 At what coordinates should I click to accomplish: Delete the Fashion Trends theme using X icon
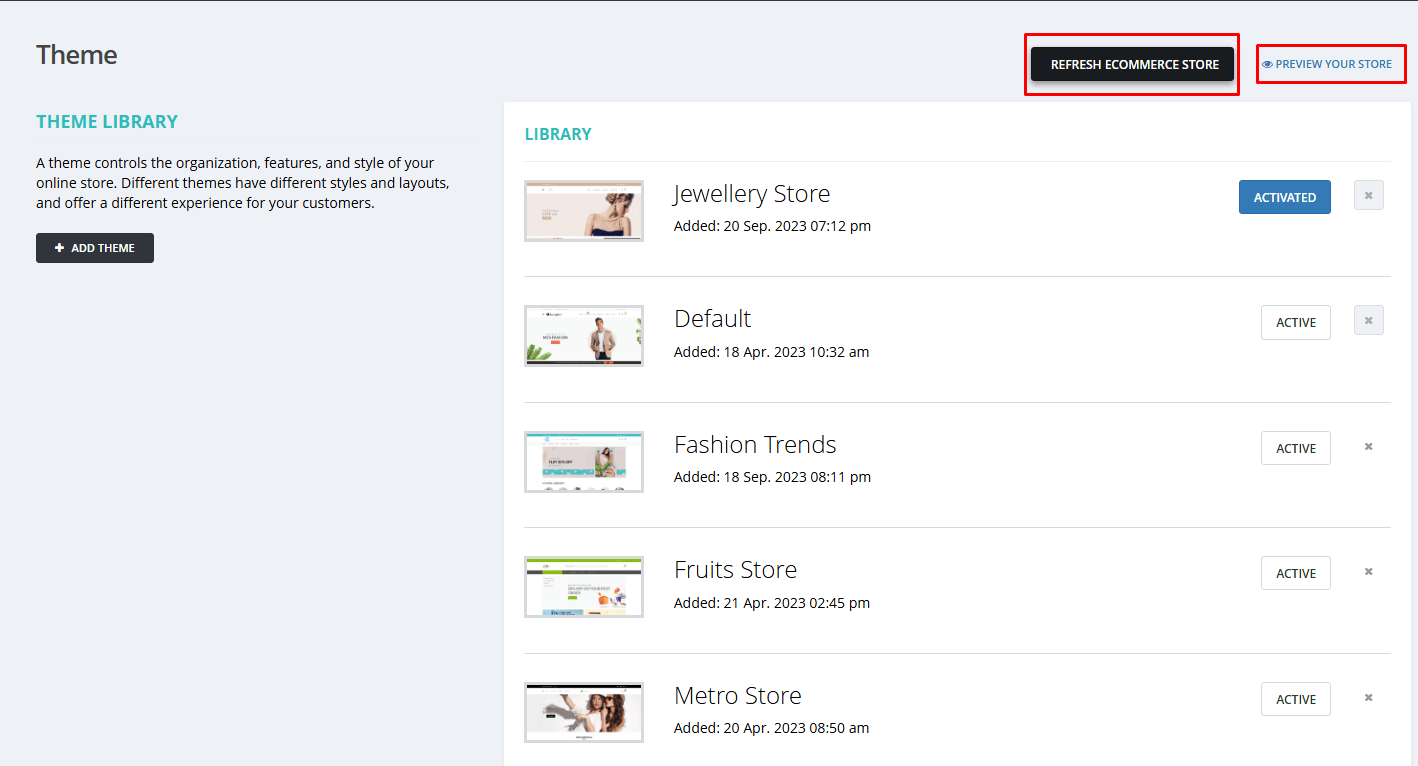pyautogui.click(x=1368, y=447)
